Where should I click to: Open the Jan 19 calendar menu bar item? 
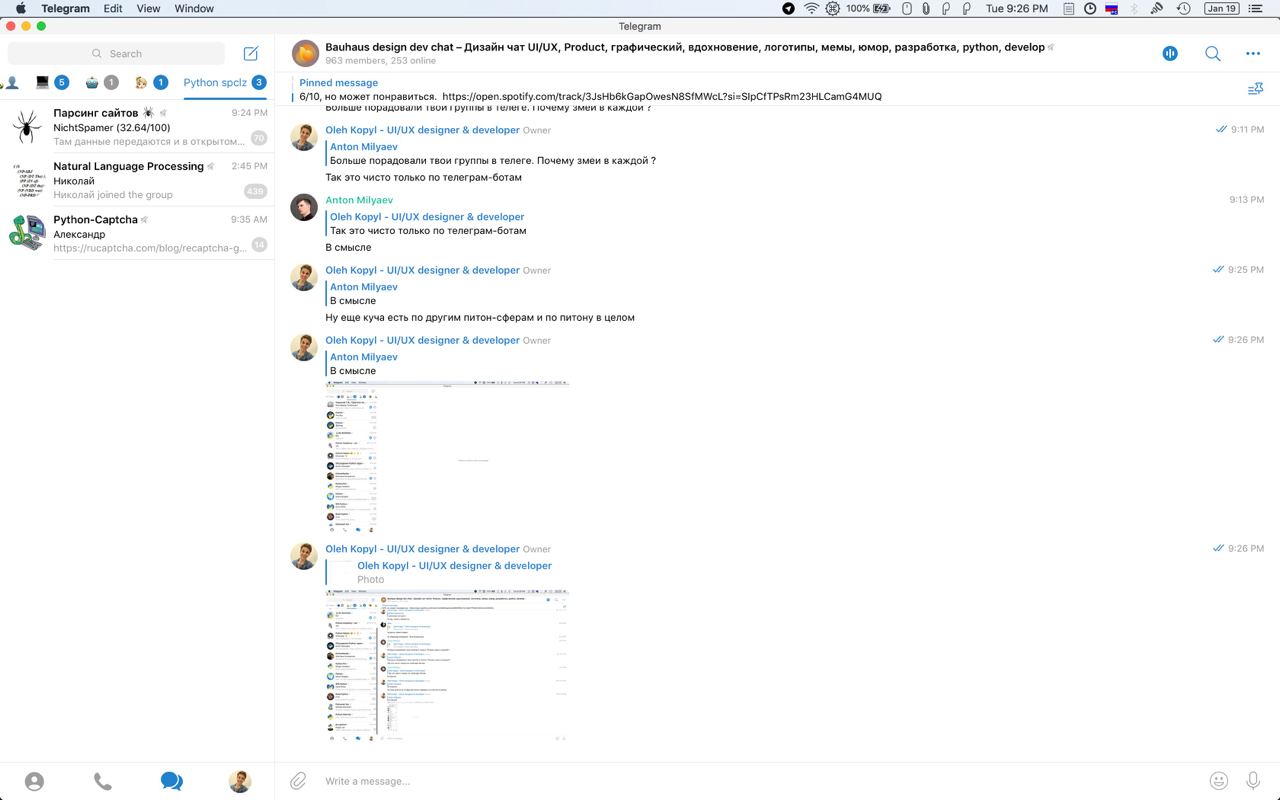click(1221, 8)
